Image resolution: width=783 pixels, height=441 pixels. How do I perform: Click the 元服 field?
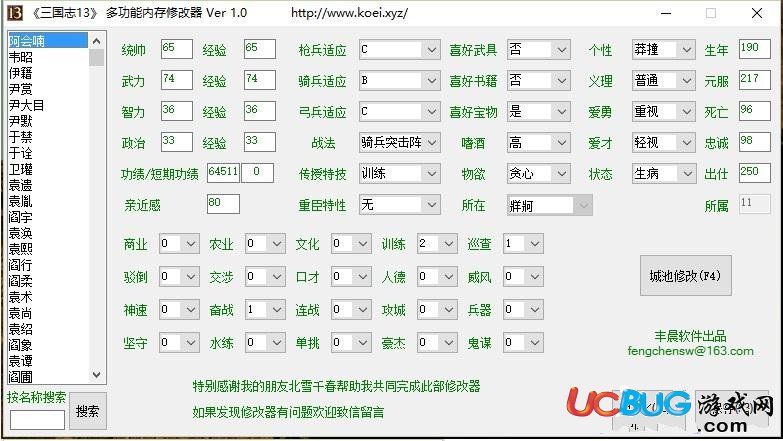point(754,80)
